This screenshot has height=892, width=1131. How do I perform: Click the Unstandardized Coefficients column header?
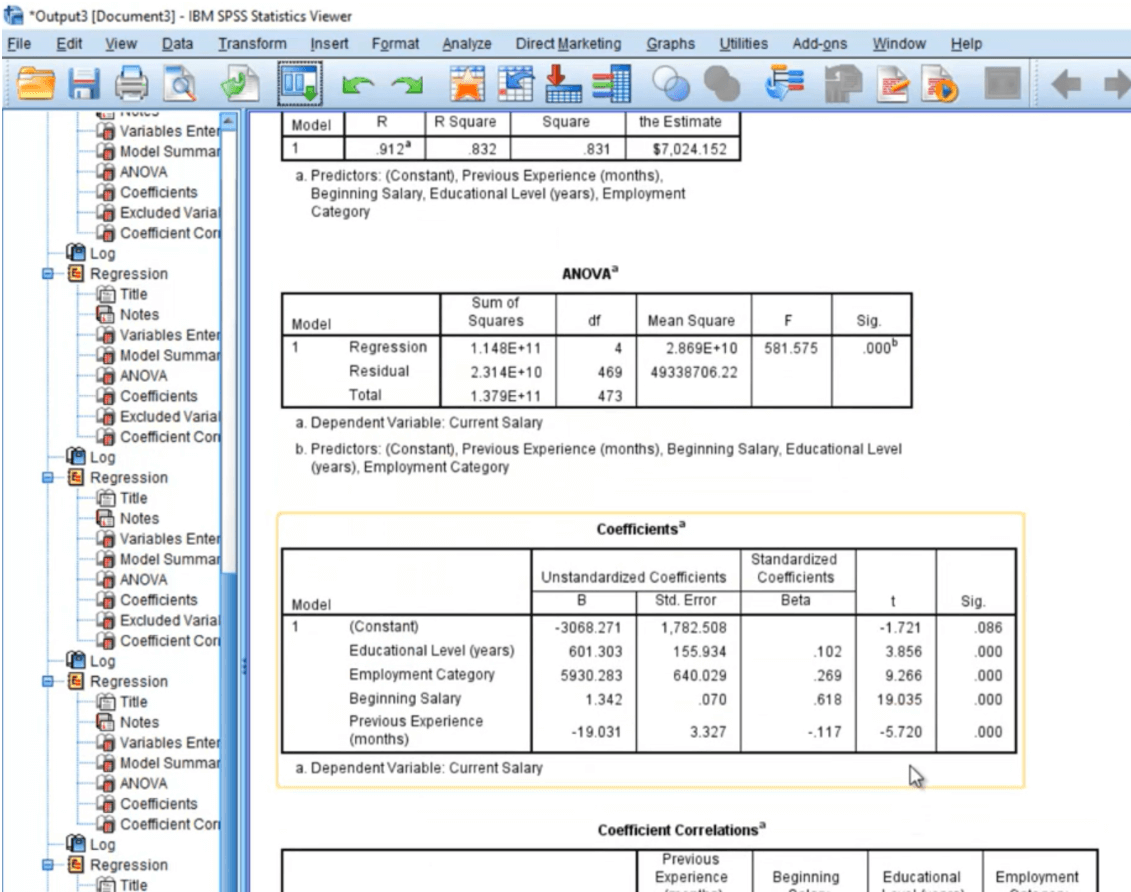point(634,577)
